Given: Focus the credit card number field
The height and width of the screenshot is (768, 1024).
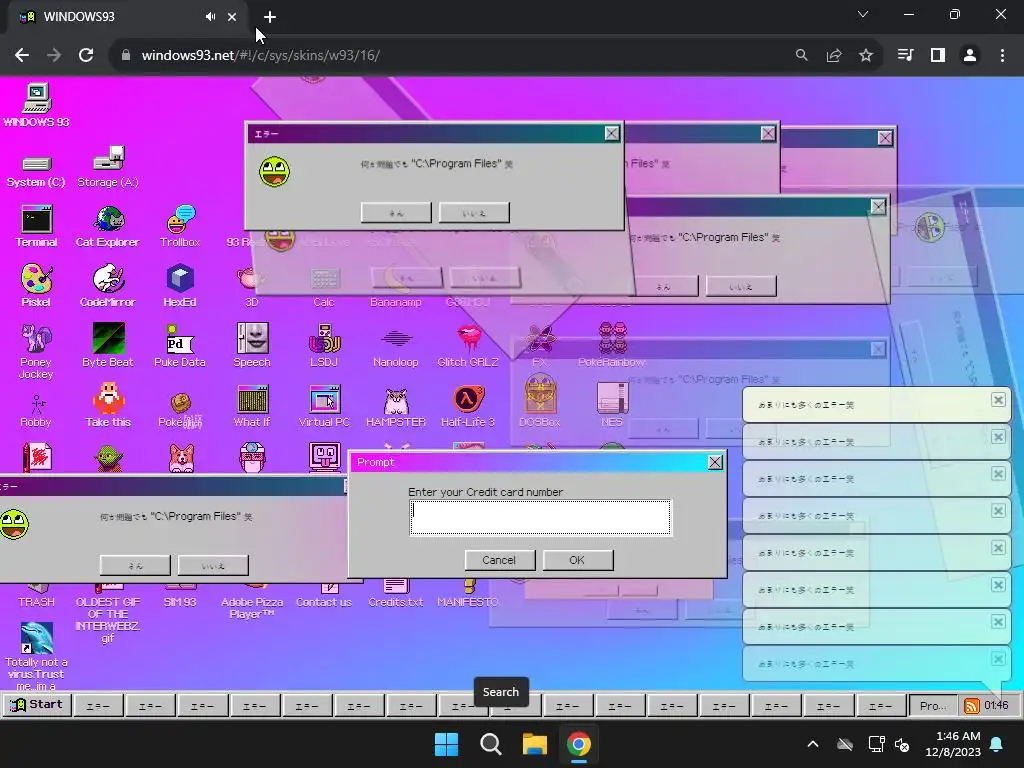Looking at the screenshot, I should point(540,517).
